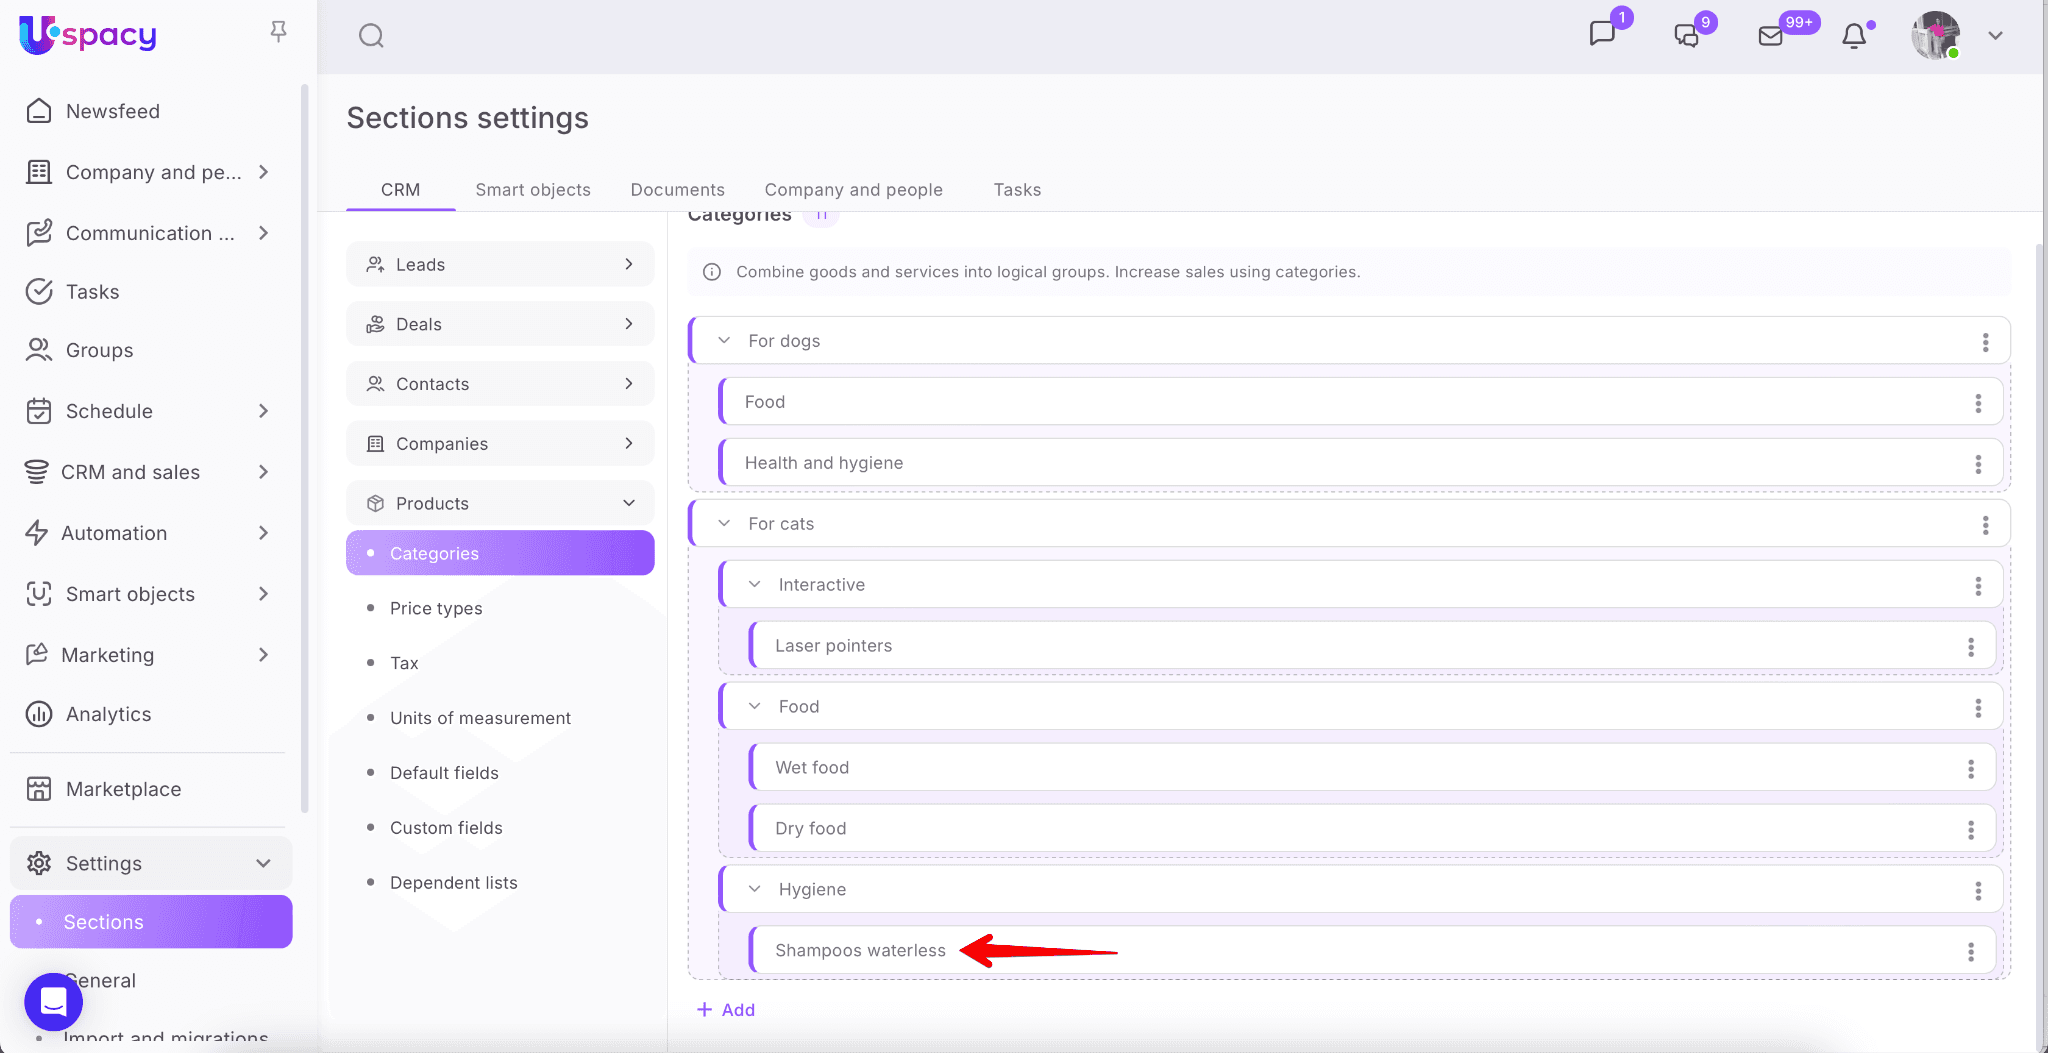
Task: Open the email inbox icon with 99+ badge
Action: coord(1770,36)
